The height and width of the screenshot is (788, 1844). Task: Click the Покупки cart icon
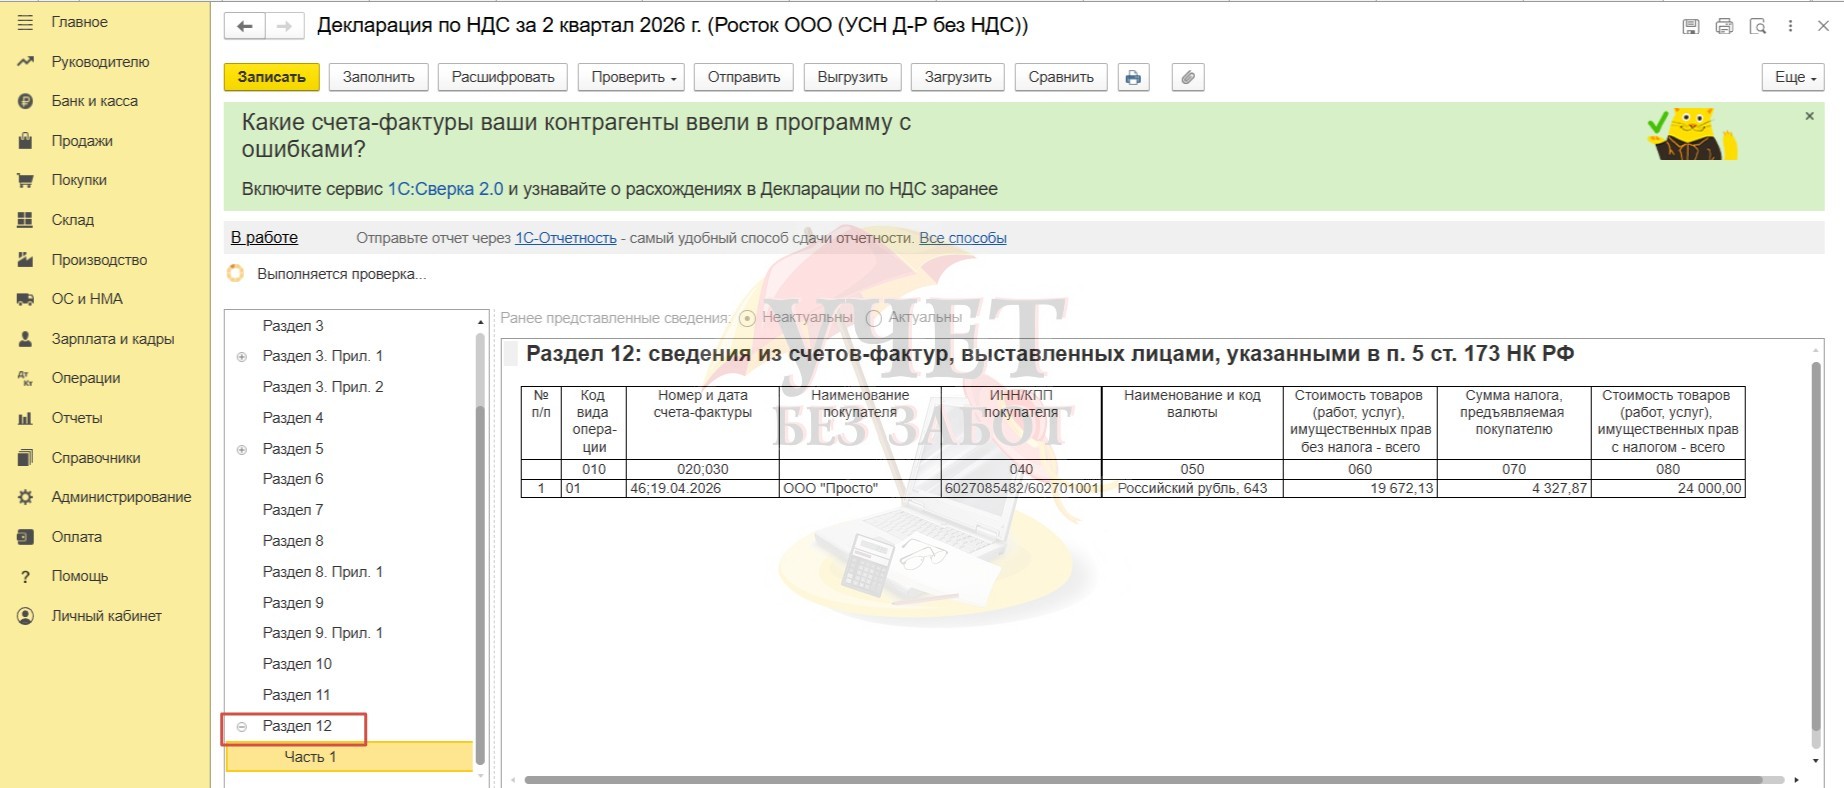[x=25, y=180]
